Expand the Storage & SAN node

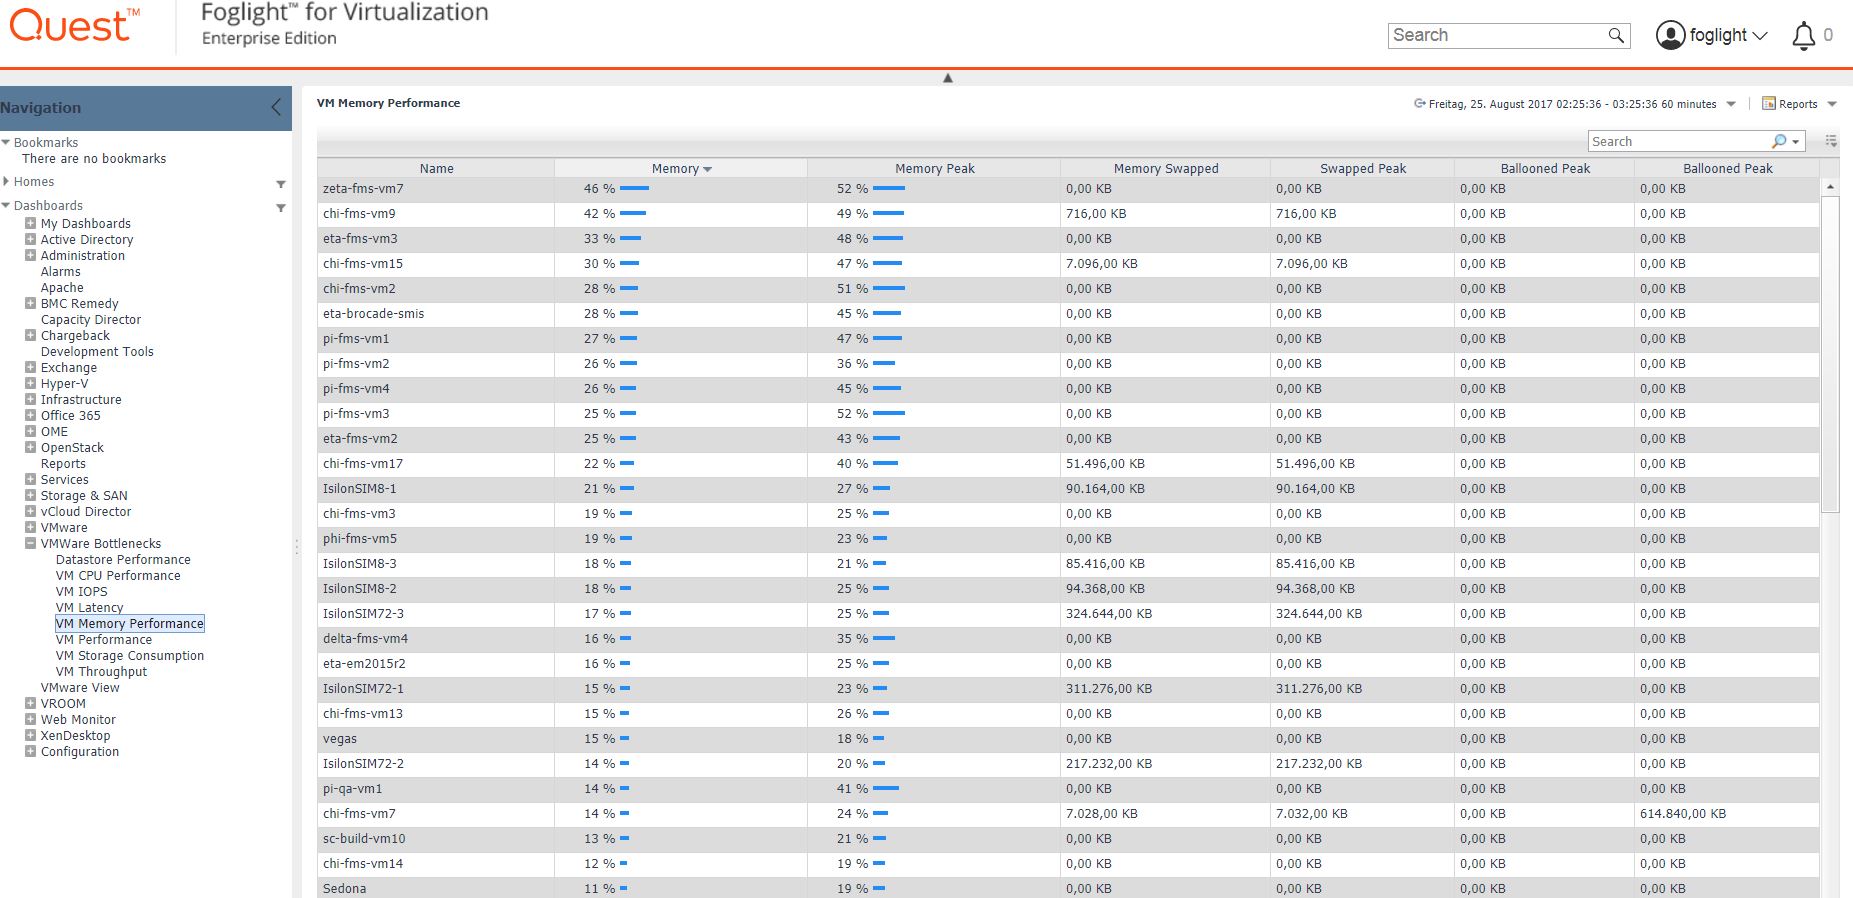[x=30, y=495]
